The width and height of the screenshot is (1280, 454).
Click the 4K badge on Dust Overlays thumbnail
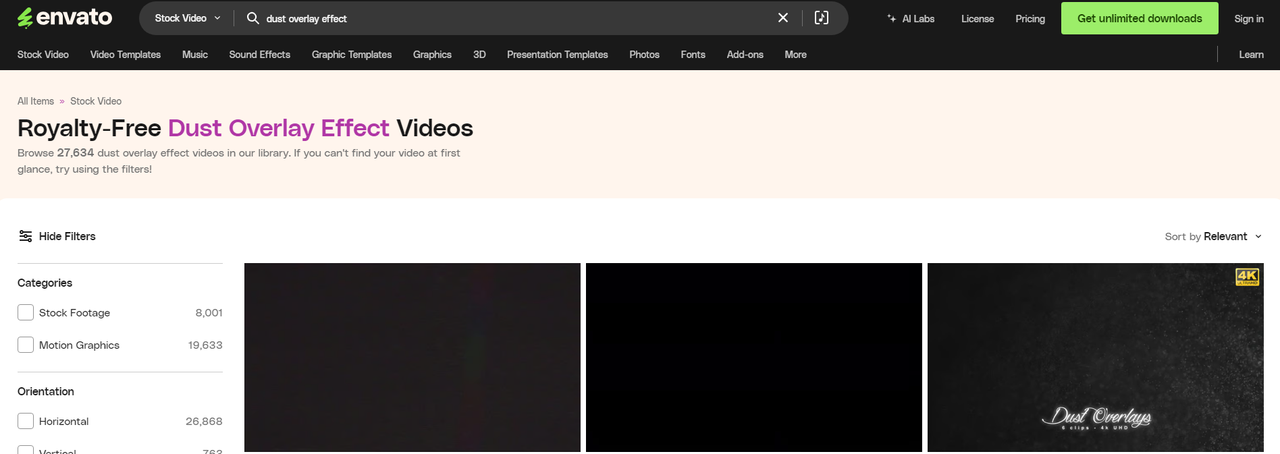pyautogui.click(x=1246, y=277)
